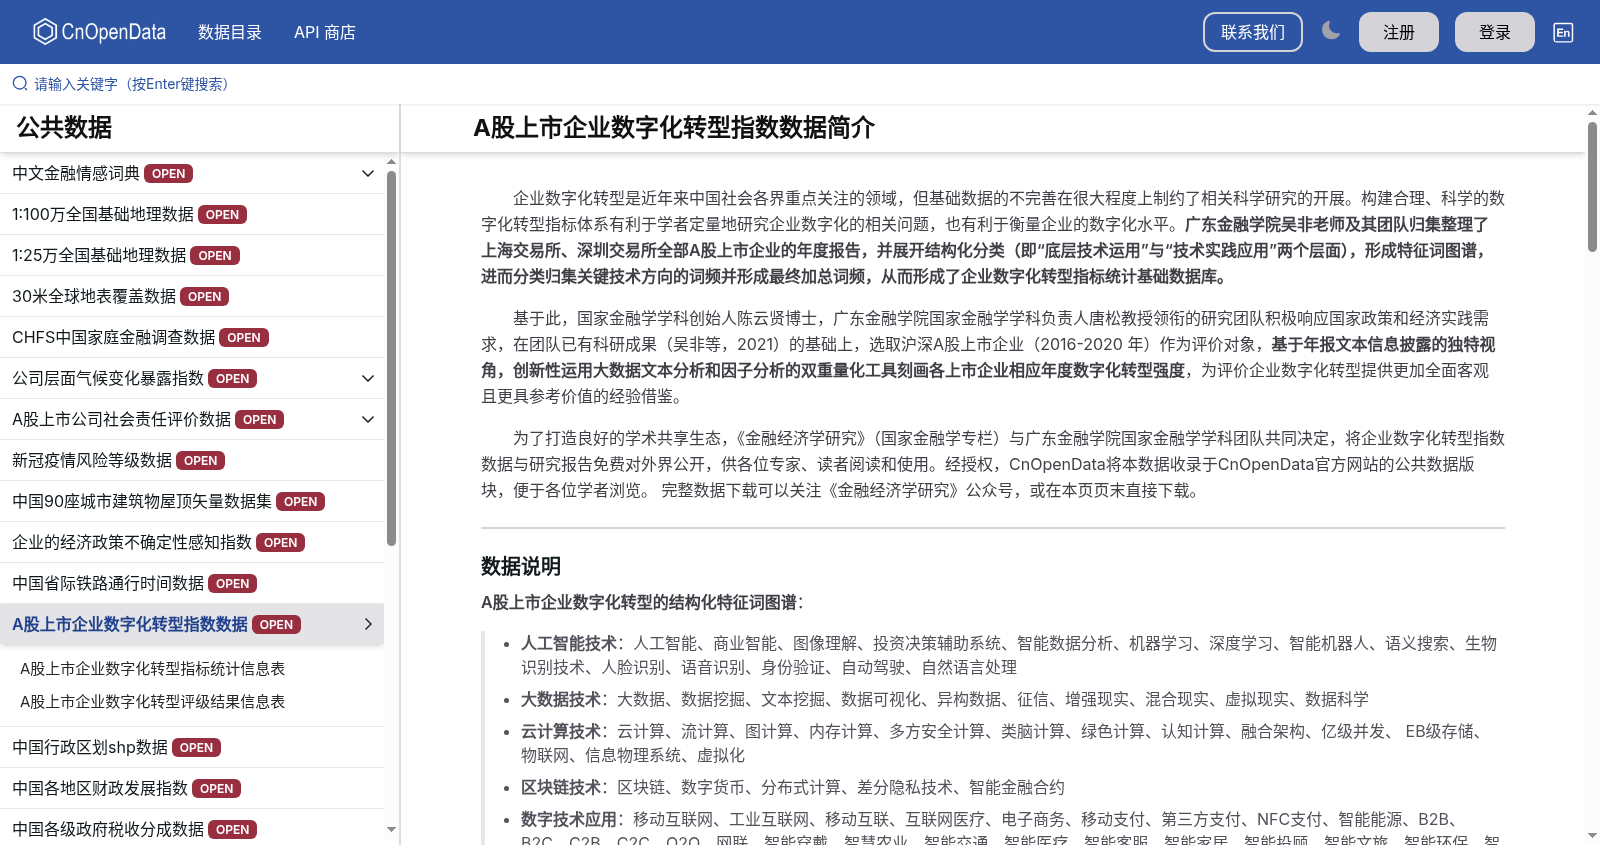
Task: Click the A股上市企业数字化转型指数数据简介 title
Action: (674, 128)
